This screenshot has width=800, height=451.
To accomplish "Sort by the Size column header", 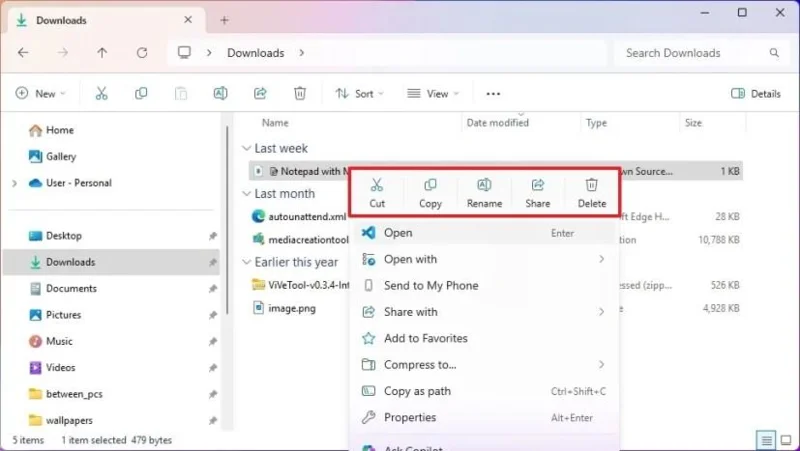I will (693, 122).
